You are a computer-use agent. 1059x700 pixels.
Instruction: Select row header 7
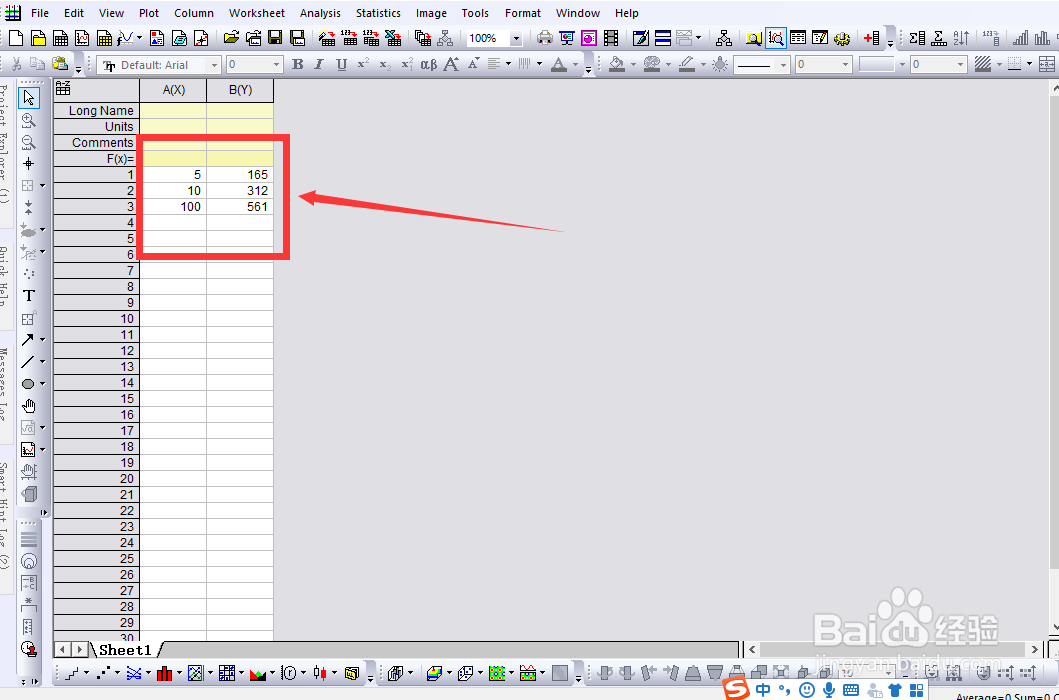click(x=97, y=270)
